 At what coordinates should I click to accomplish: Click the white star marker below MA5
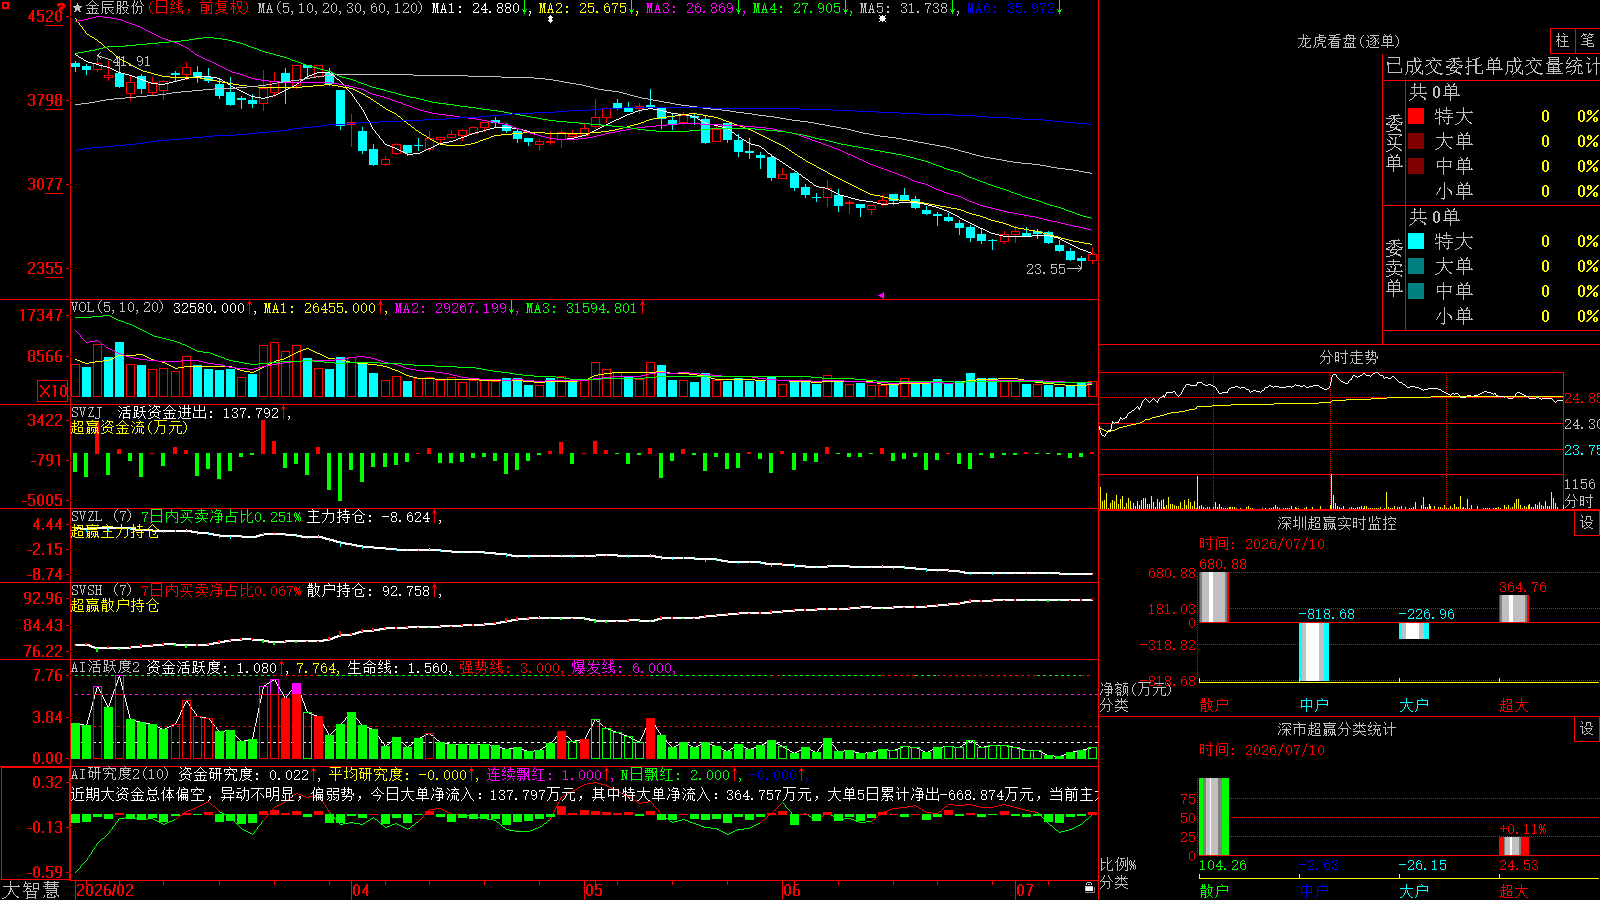click(x=882, y=19)
